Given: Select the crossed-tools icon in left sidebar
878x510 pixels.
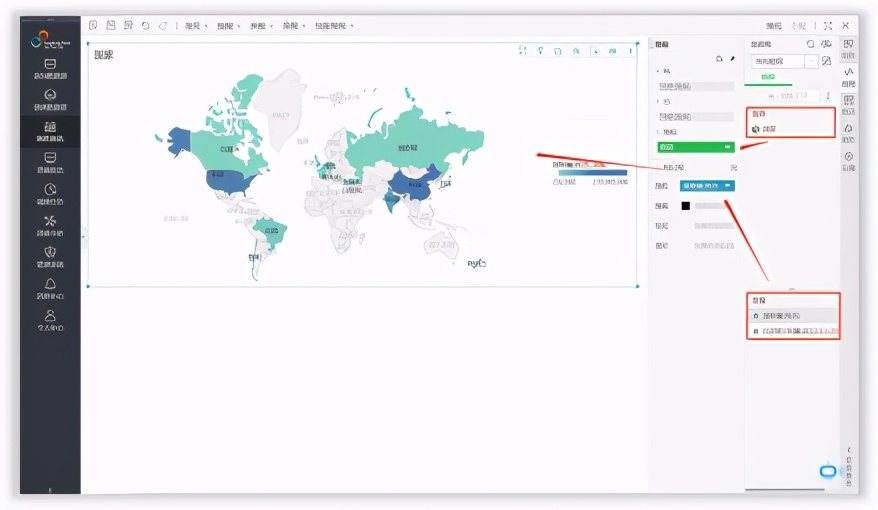Looking at the screenshot, I should tap(51, 220).
